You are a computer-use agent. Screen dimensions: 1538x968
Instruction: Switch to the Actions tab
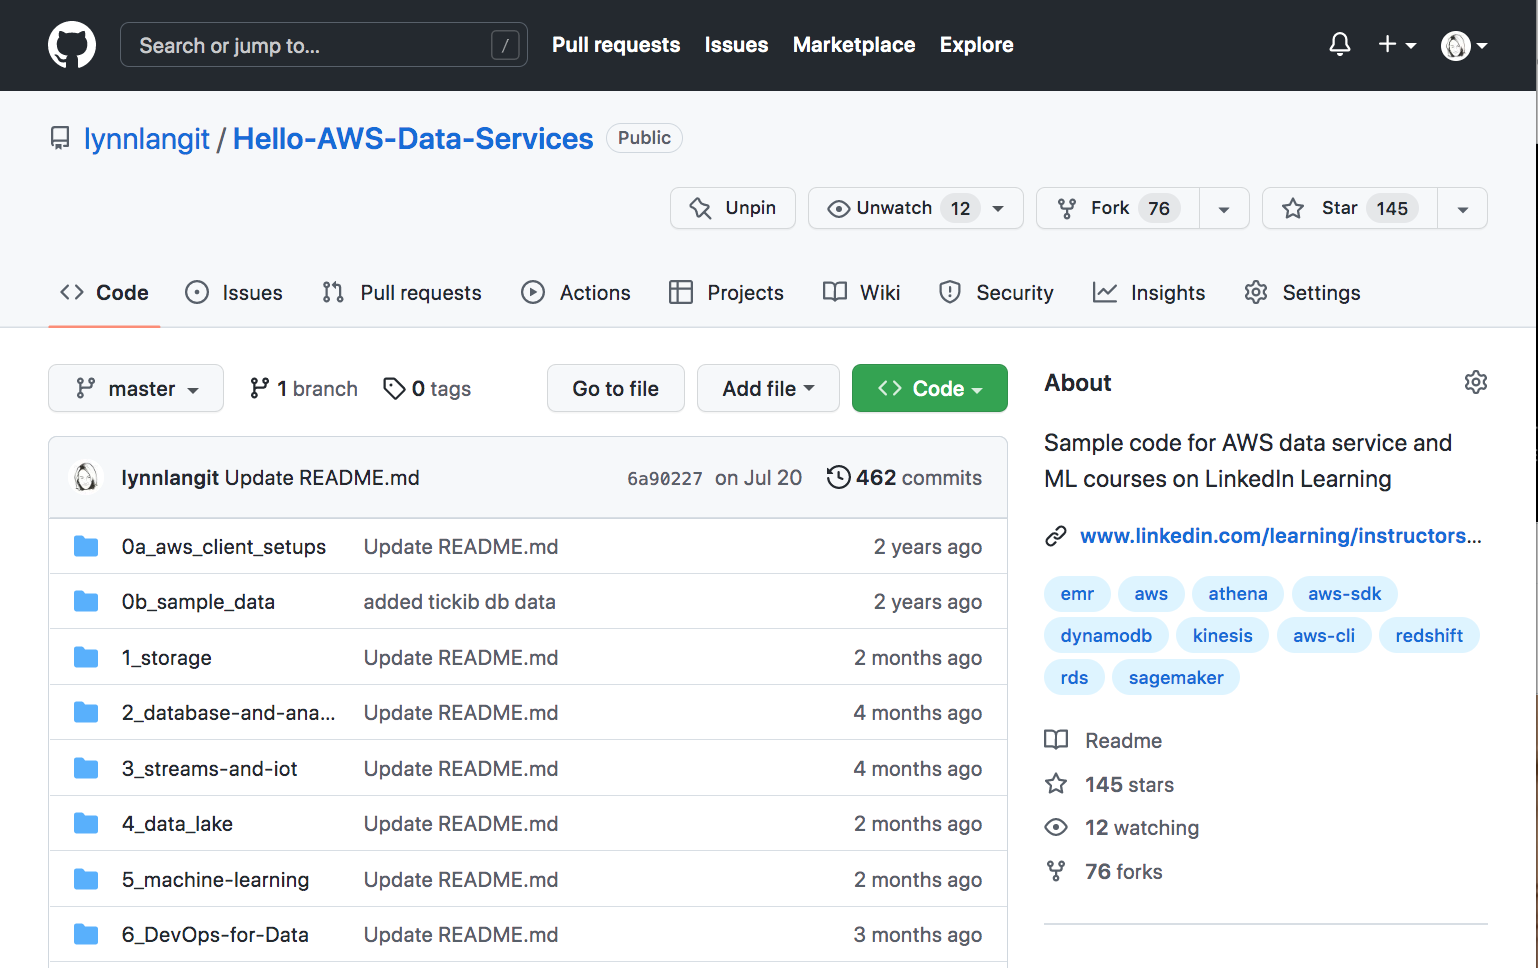[577, 292]
